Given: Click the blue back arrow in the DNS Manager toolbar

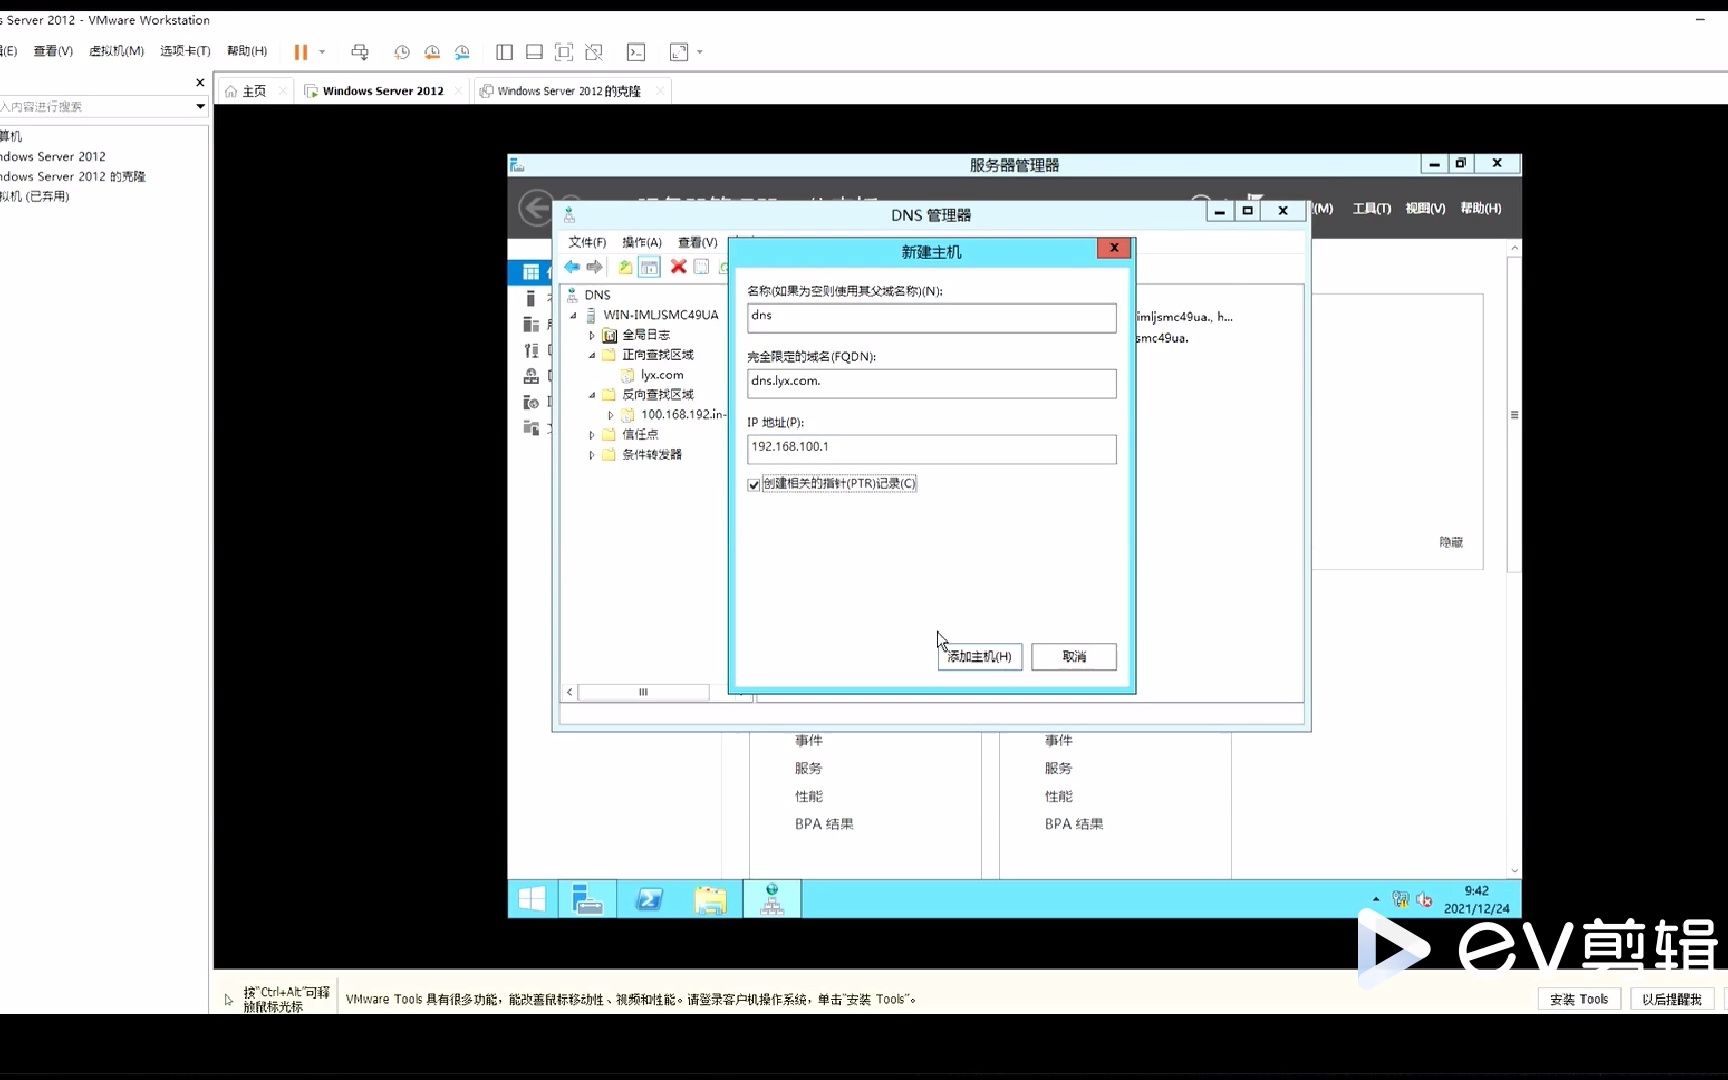Looking at the screenshot, I should pos(572,267).
